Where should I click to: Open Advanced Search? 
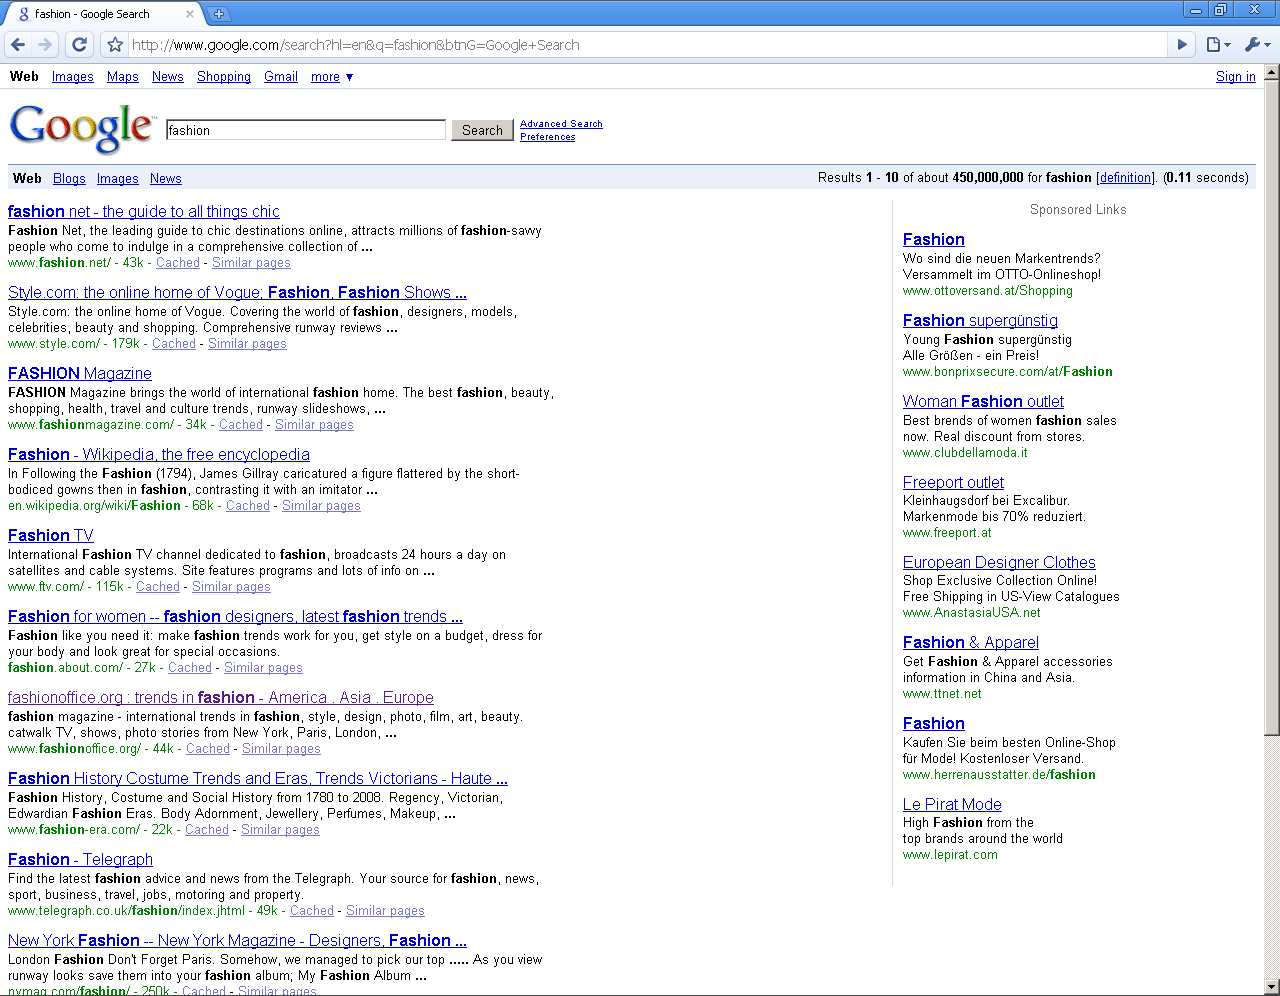pyautogui.click(x=561, y=124)
